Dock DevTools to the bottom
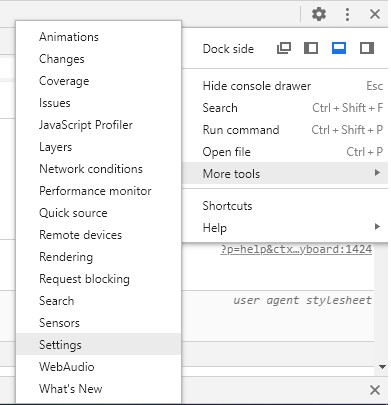This screenshot has width=391, height=405. tap(339, 48)
